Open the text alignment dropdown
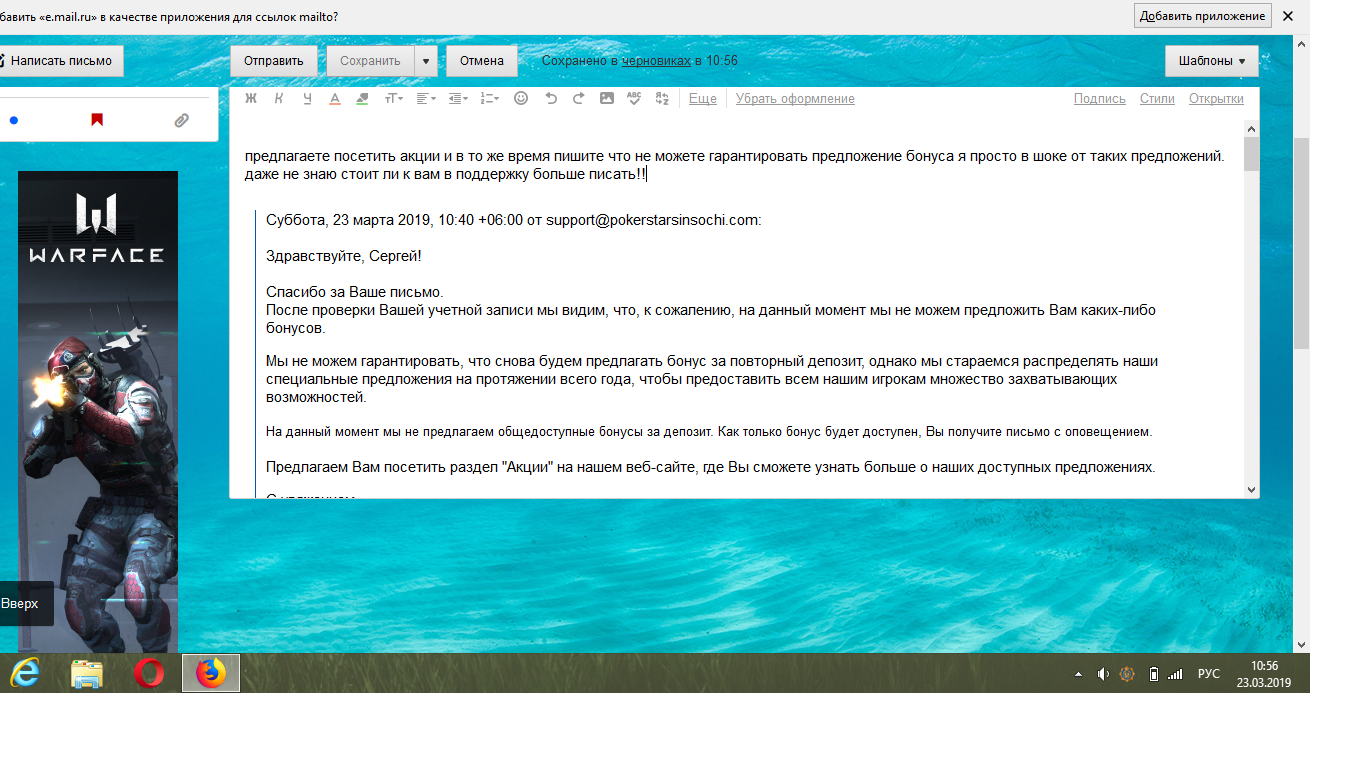The width and height of the screenshot is (1366, 768). click(x=426, y=99)
